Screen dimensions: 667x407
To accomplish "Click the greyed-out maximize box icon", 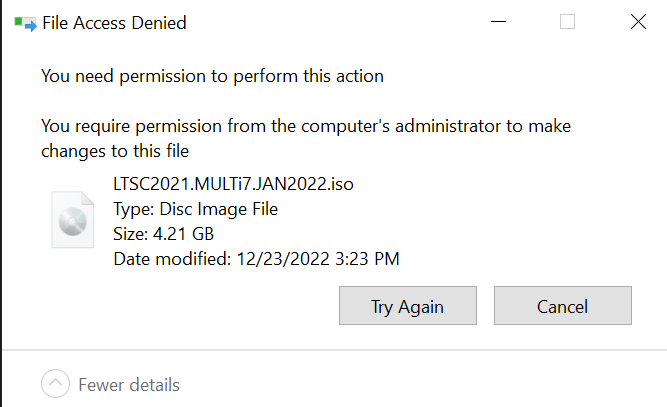I will [x=567, y=22].
